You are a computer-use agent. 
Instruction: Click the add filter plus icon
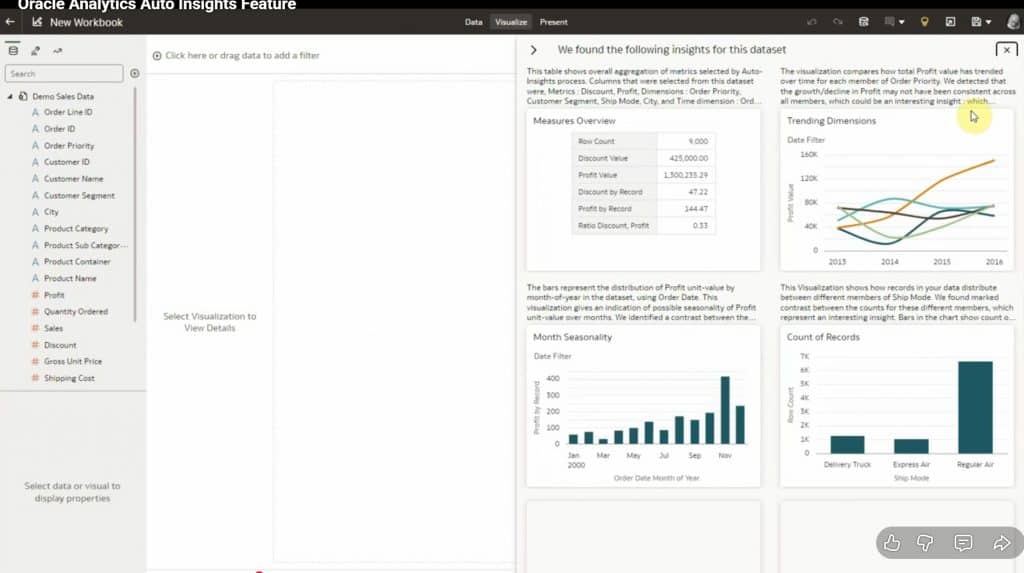point(157,56)
